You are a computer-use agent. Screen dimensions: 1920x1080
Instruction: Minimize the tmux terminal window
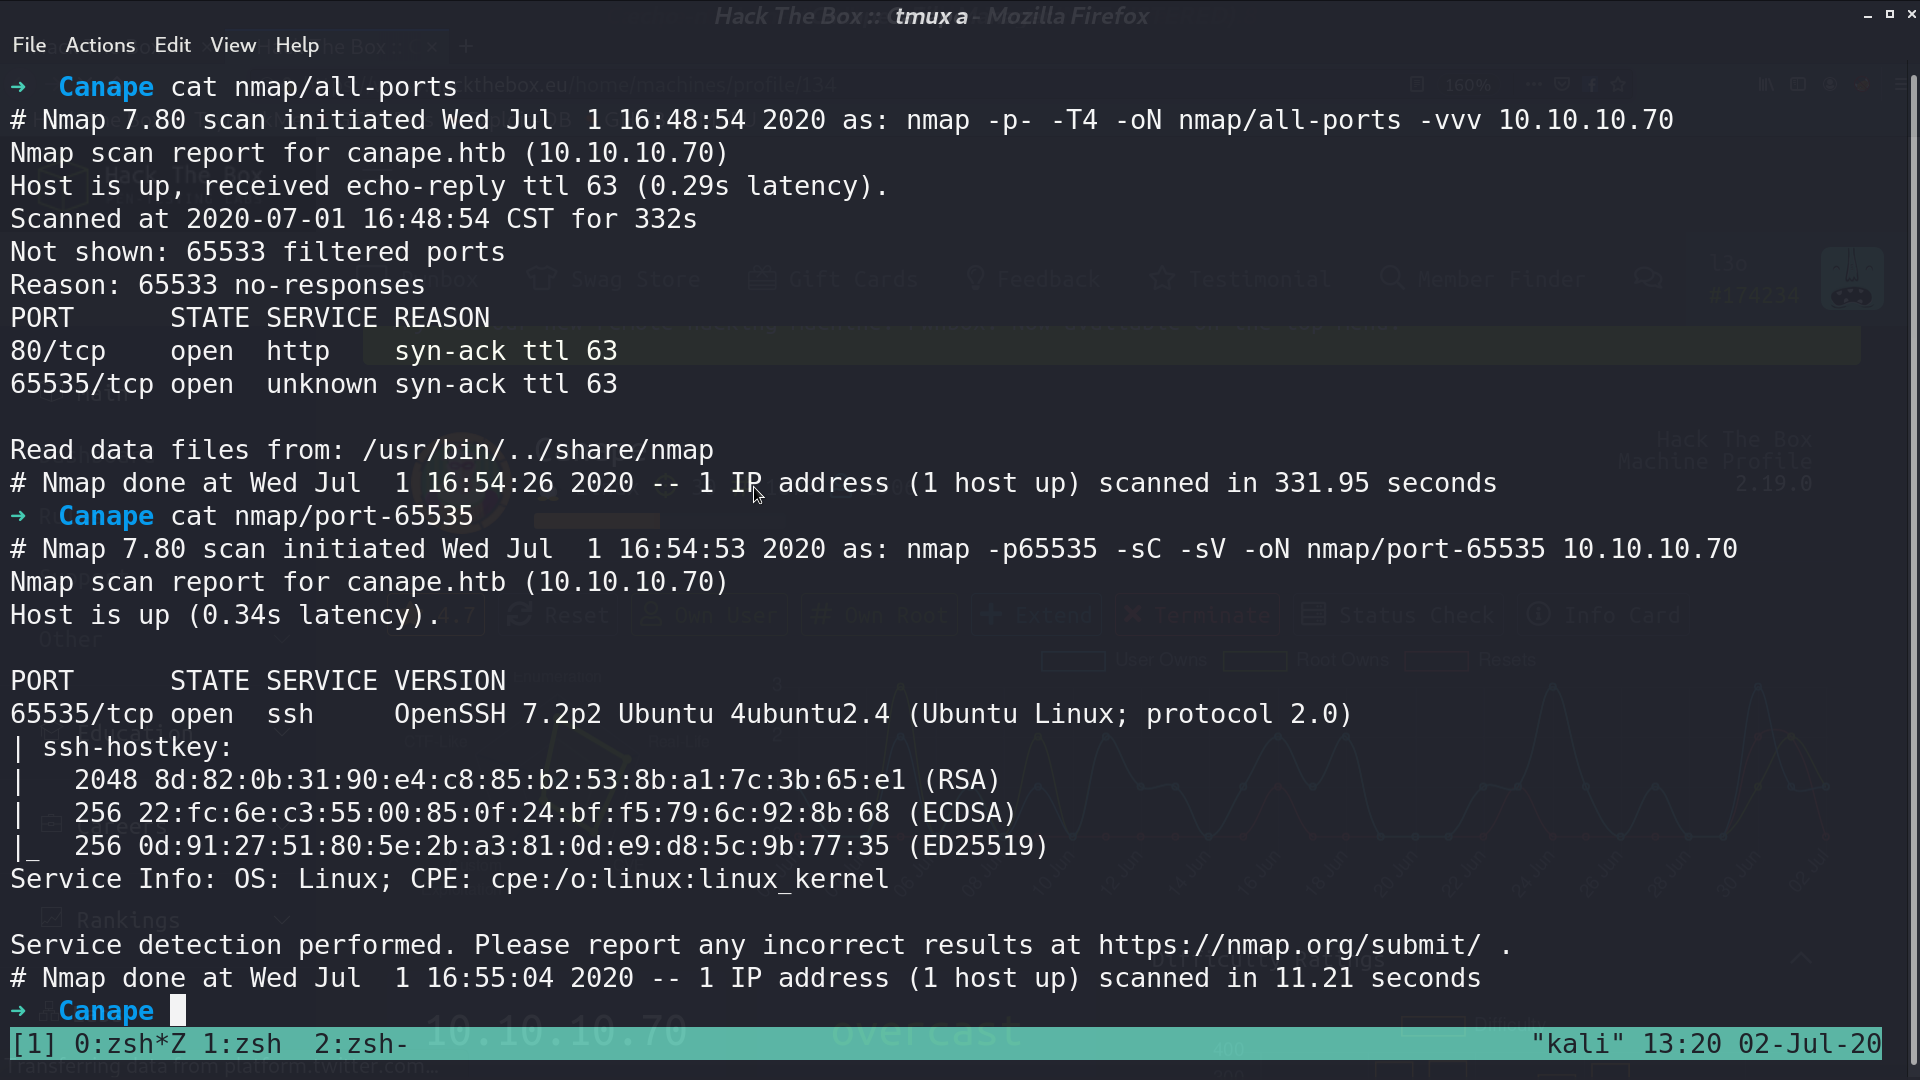point(1868,15)
